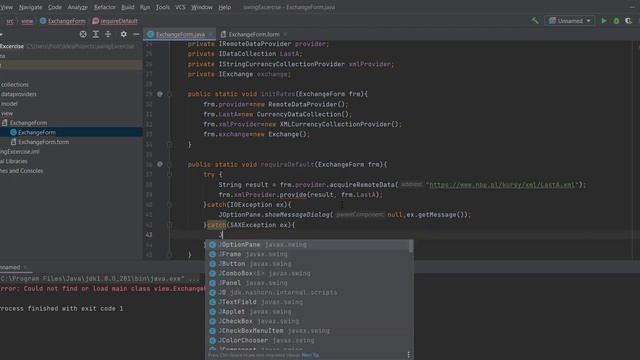Click gutter icon beside initRates method
This screenshot has width=640, height=360.
coord(160,94)
